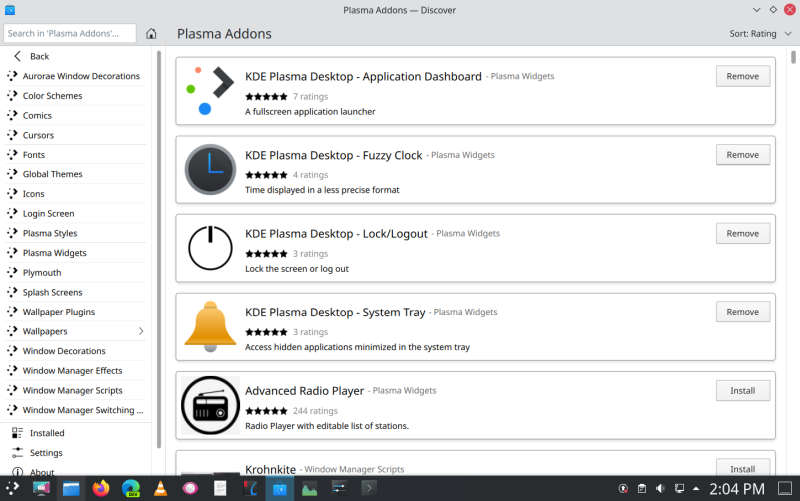Viewport: 800px width, 501px height.
Task: Open the Fonts category
Action: point(76,155)
